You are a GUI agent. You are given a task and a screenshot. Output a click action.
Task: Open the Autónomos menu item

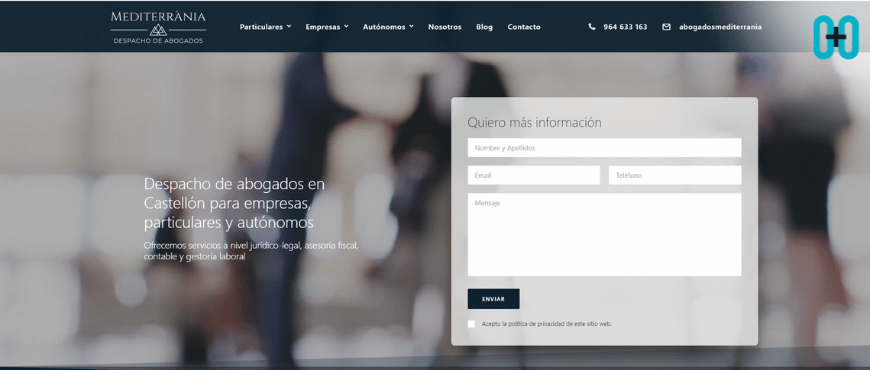click(x=384, y=27)
